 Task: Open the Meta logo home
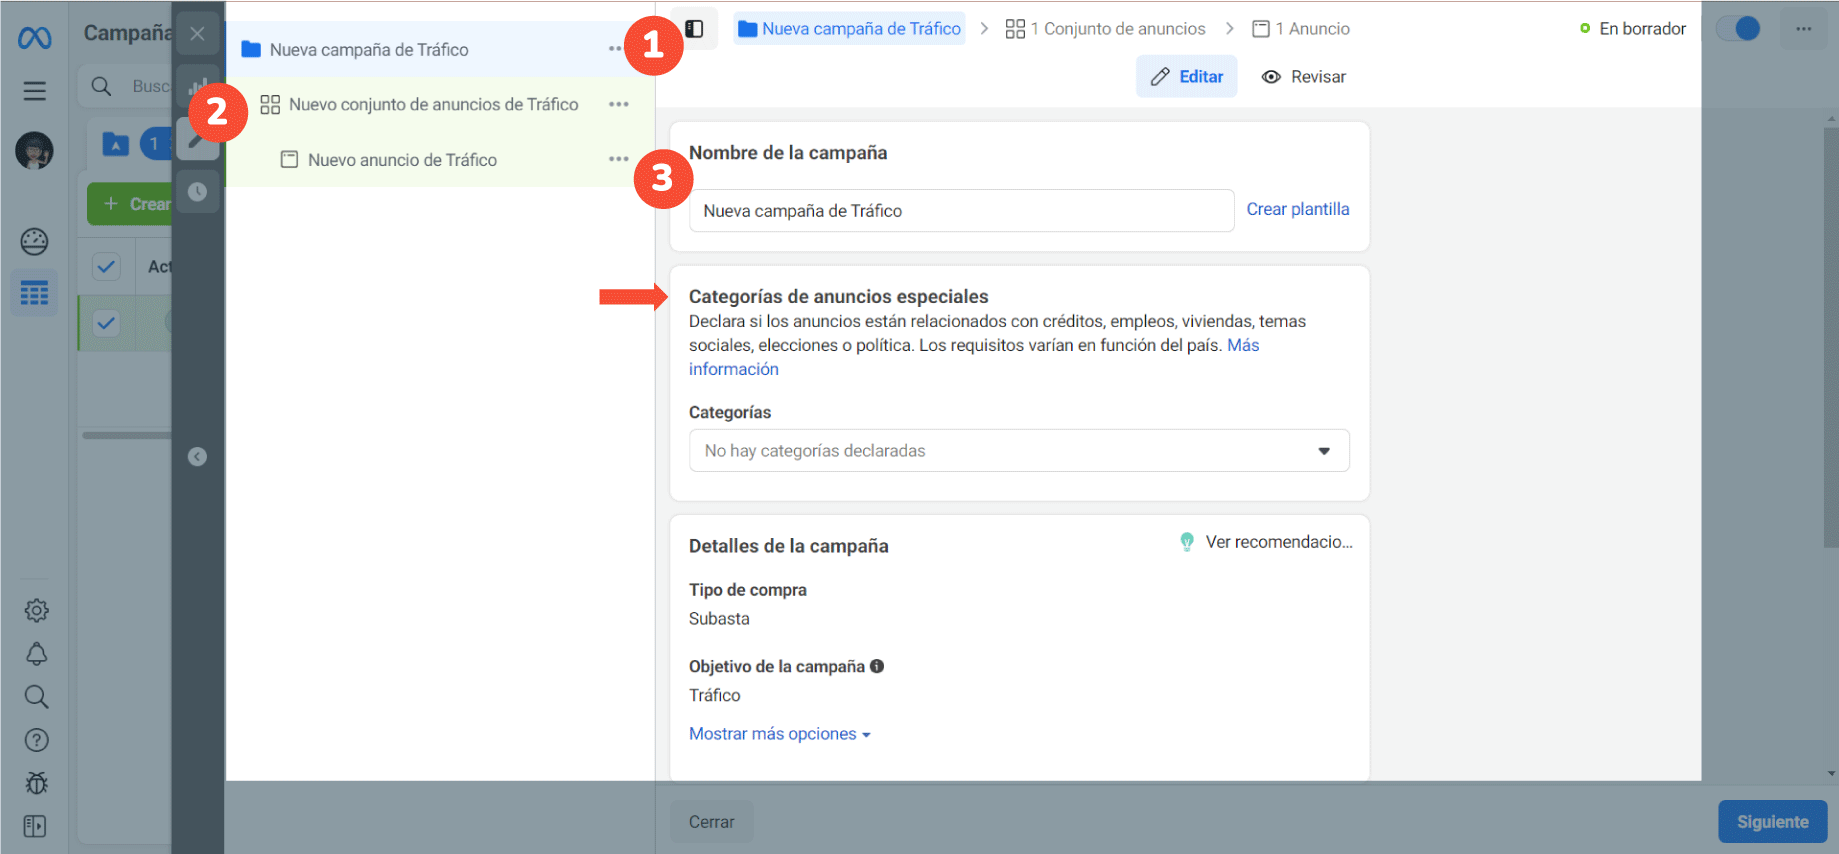tap(35, 38)
